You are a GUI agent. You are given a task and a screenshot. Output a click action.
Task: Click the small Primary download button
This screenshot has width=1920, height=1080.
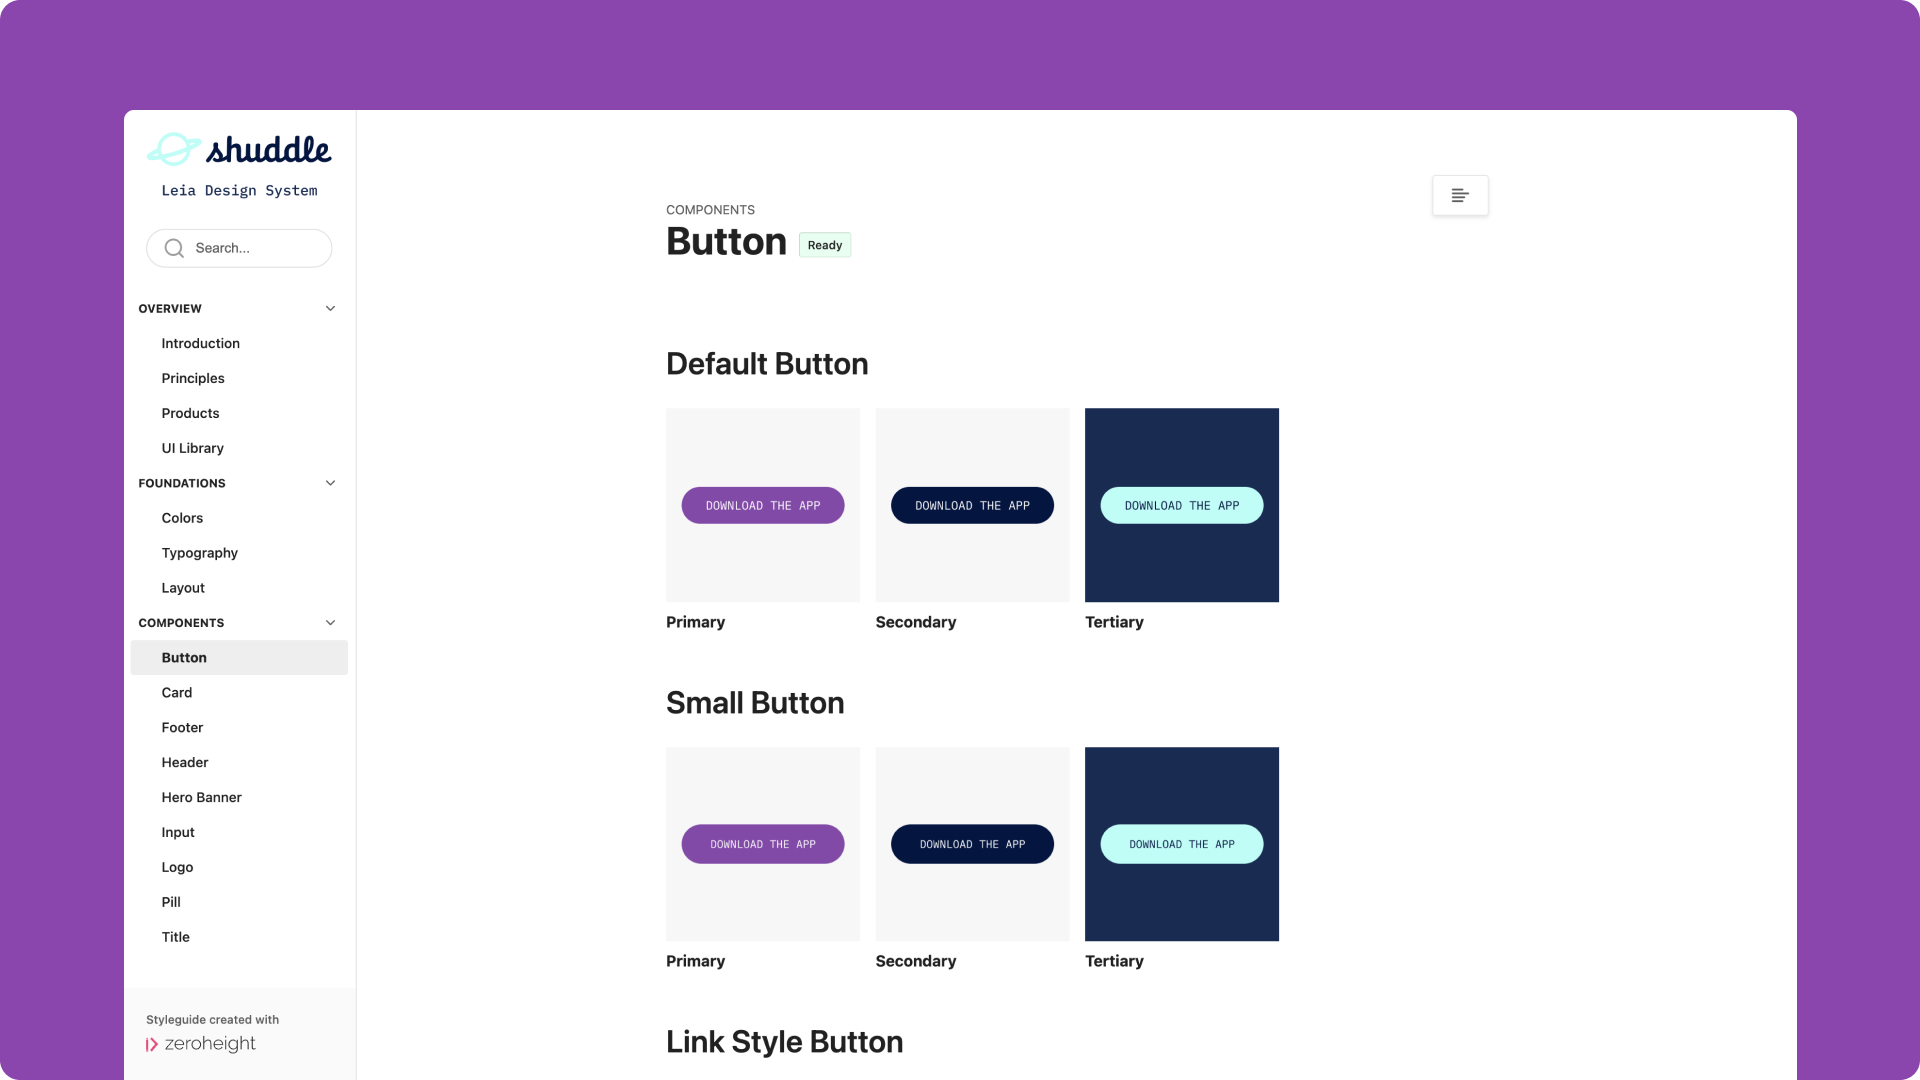click(762, 844)
